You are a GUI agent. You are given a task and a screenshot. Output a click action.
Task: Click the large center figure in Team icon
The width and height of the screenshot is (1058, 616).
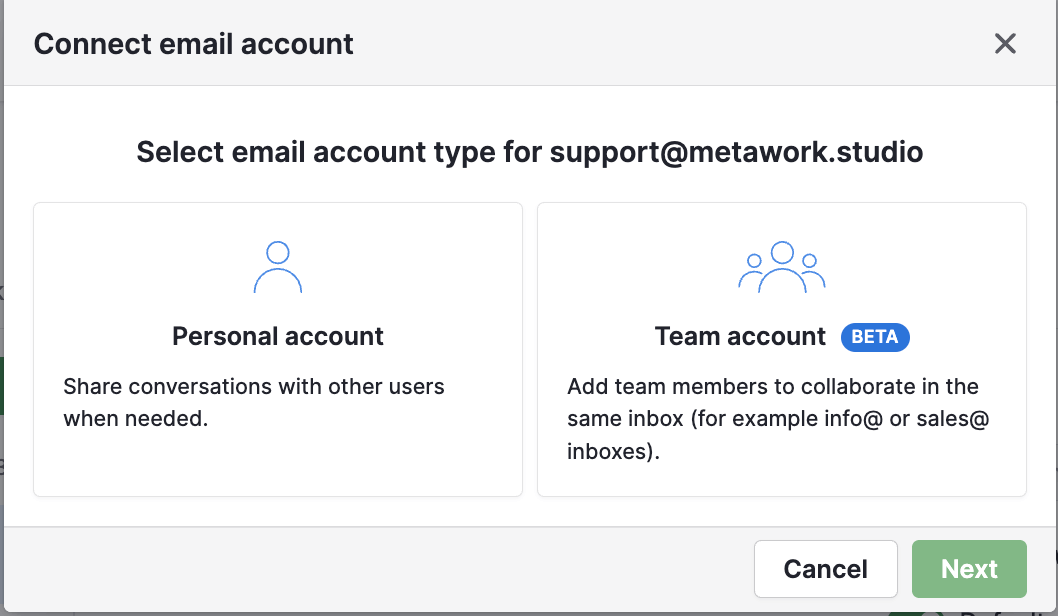click(x=782, y=266)
